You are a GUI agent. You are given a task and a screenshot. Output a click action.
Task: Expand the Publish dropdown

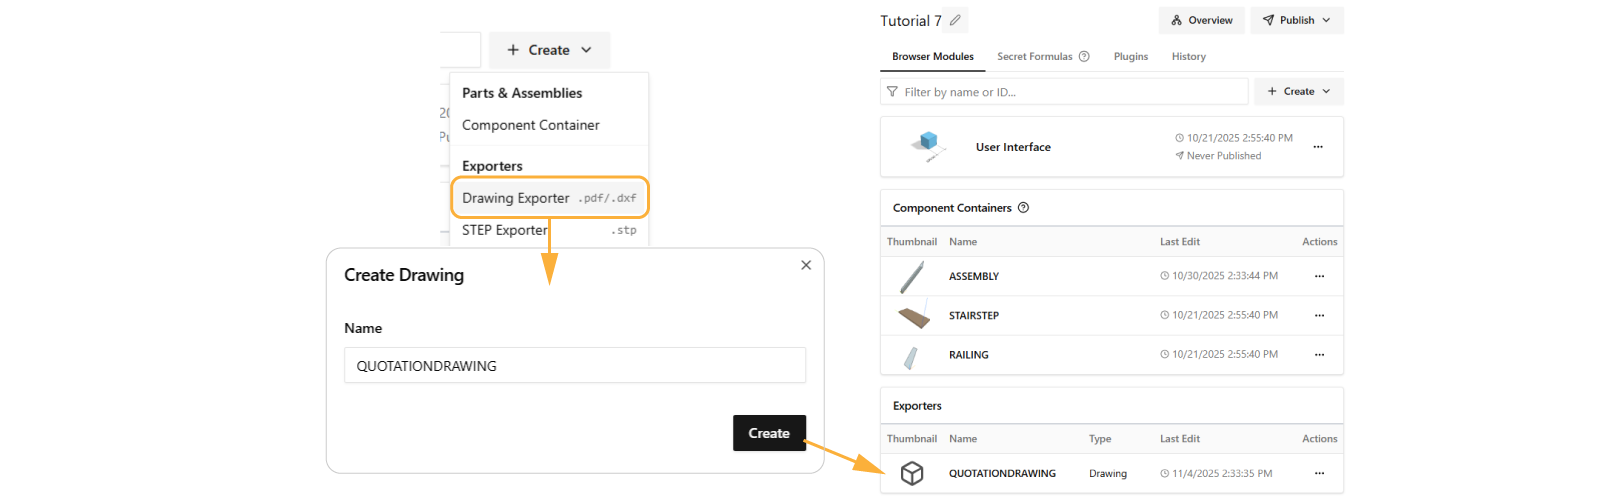[x=1296, y=20]
